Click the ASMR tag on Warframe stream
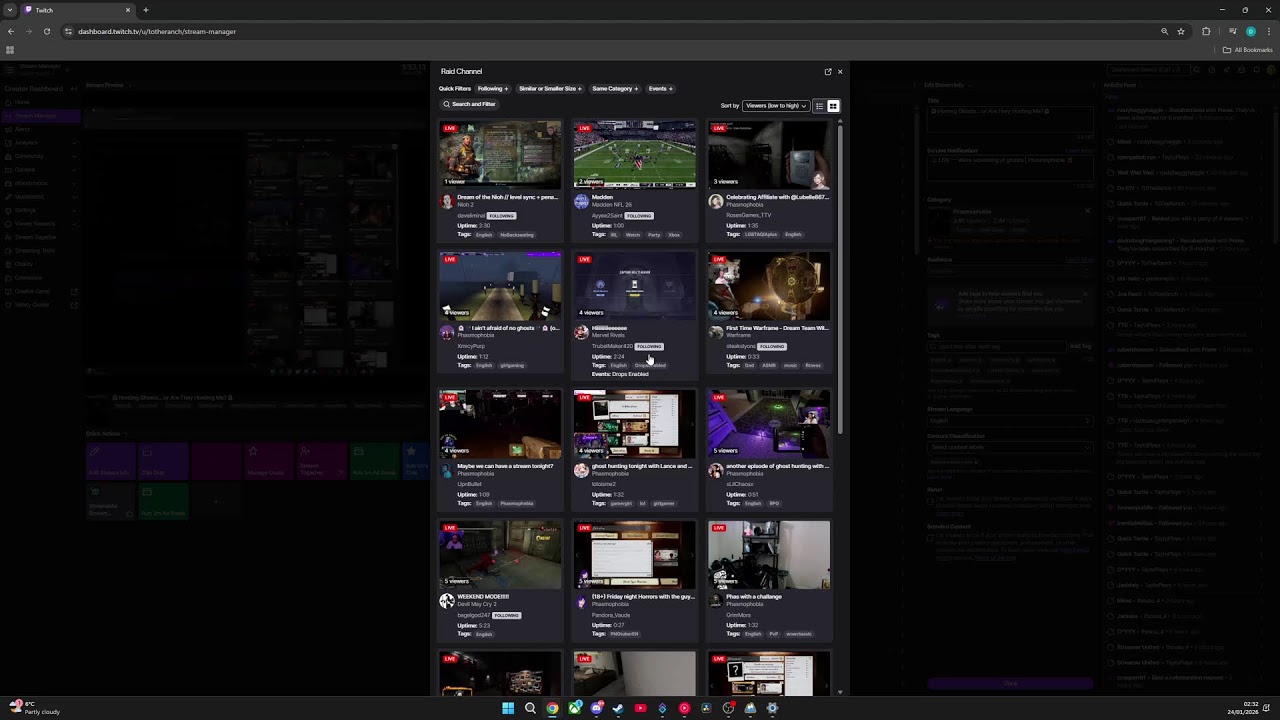 769,366
